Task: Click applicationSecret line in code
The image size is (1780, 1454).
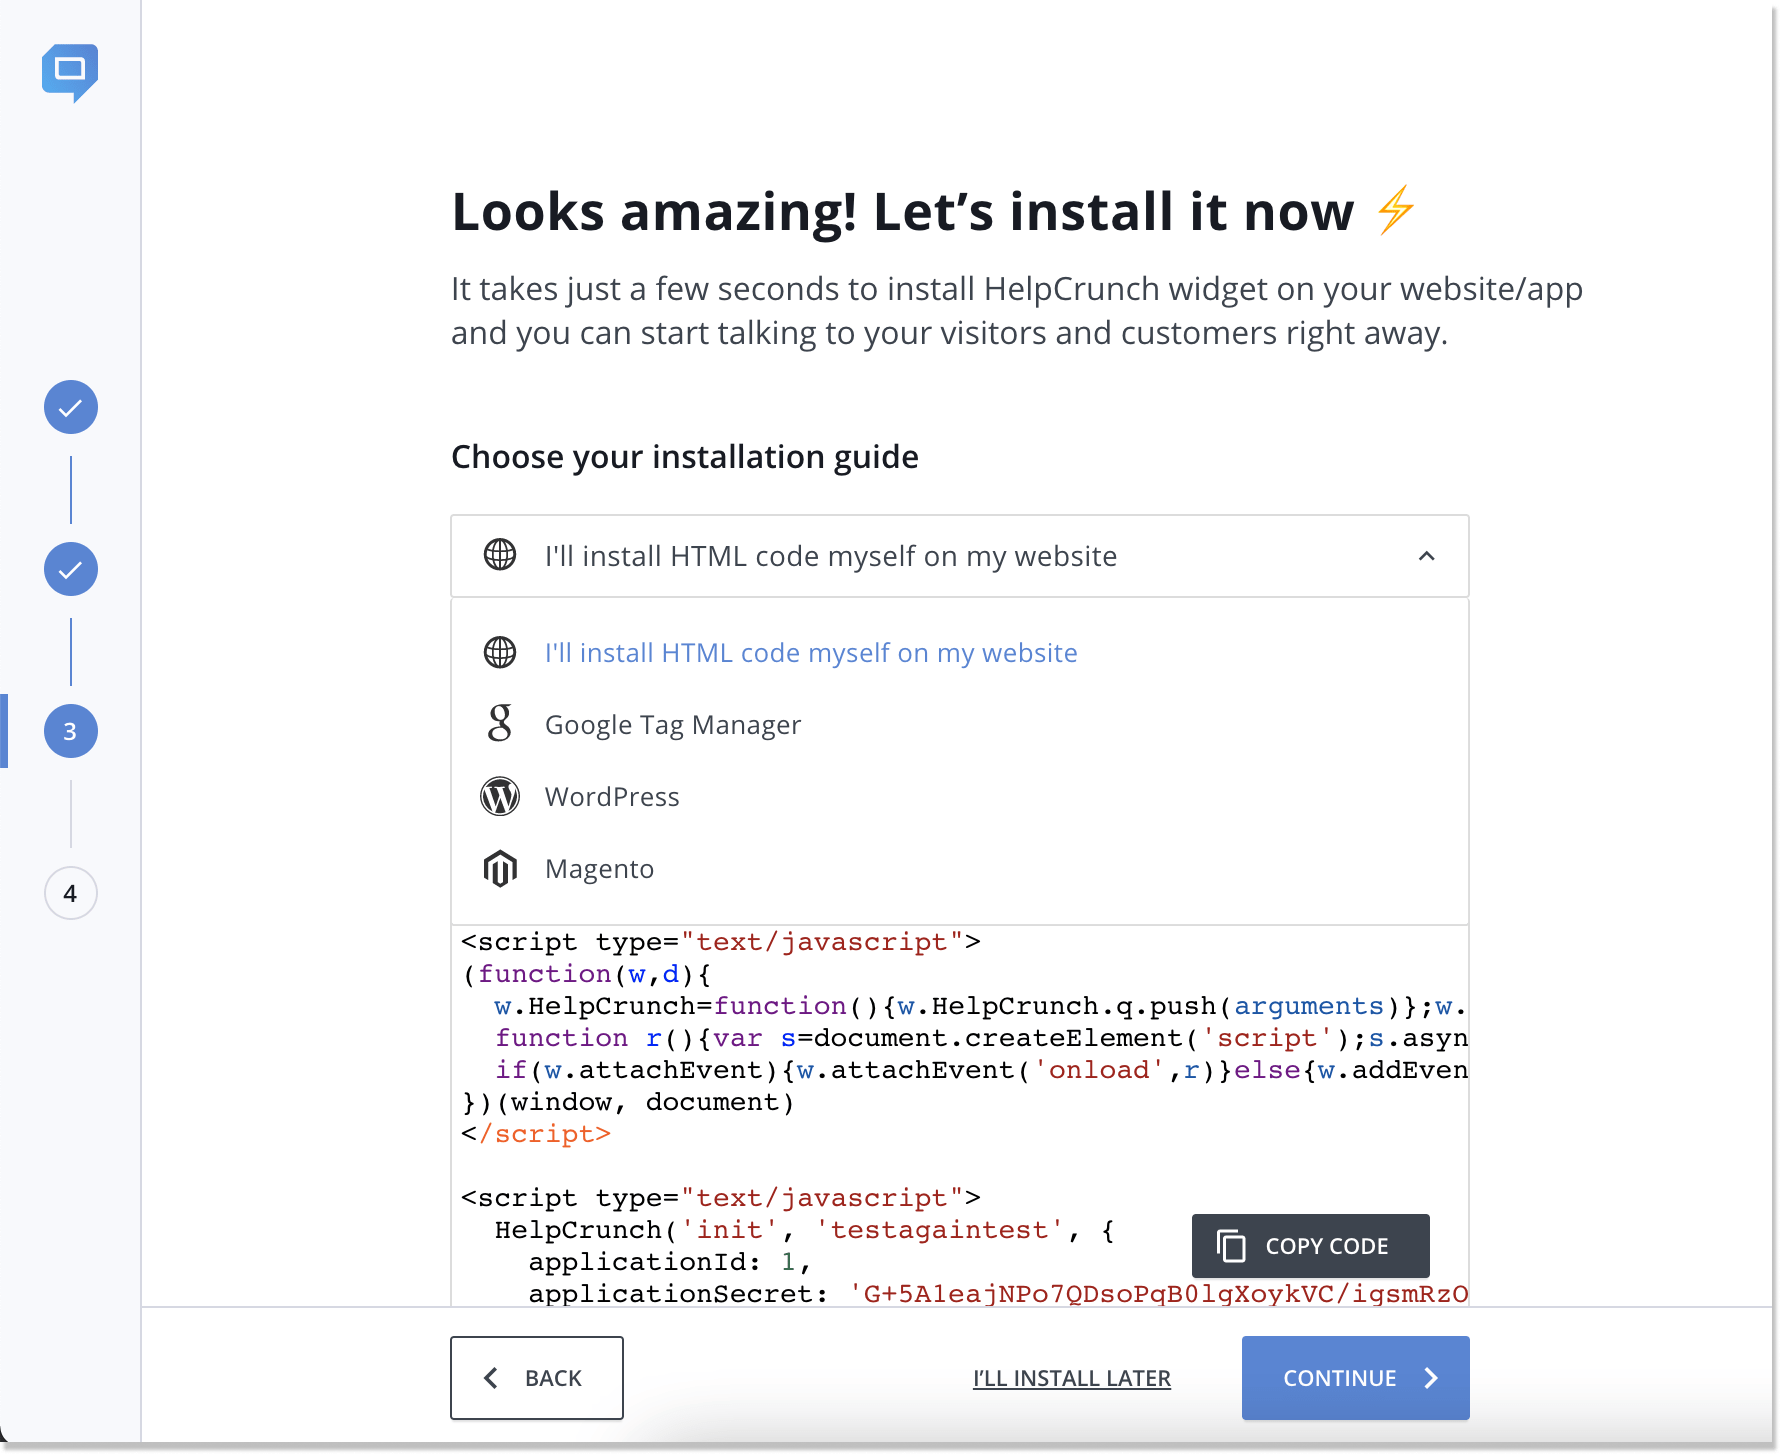Action: point(998,1294)
